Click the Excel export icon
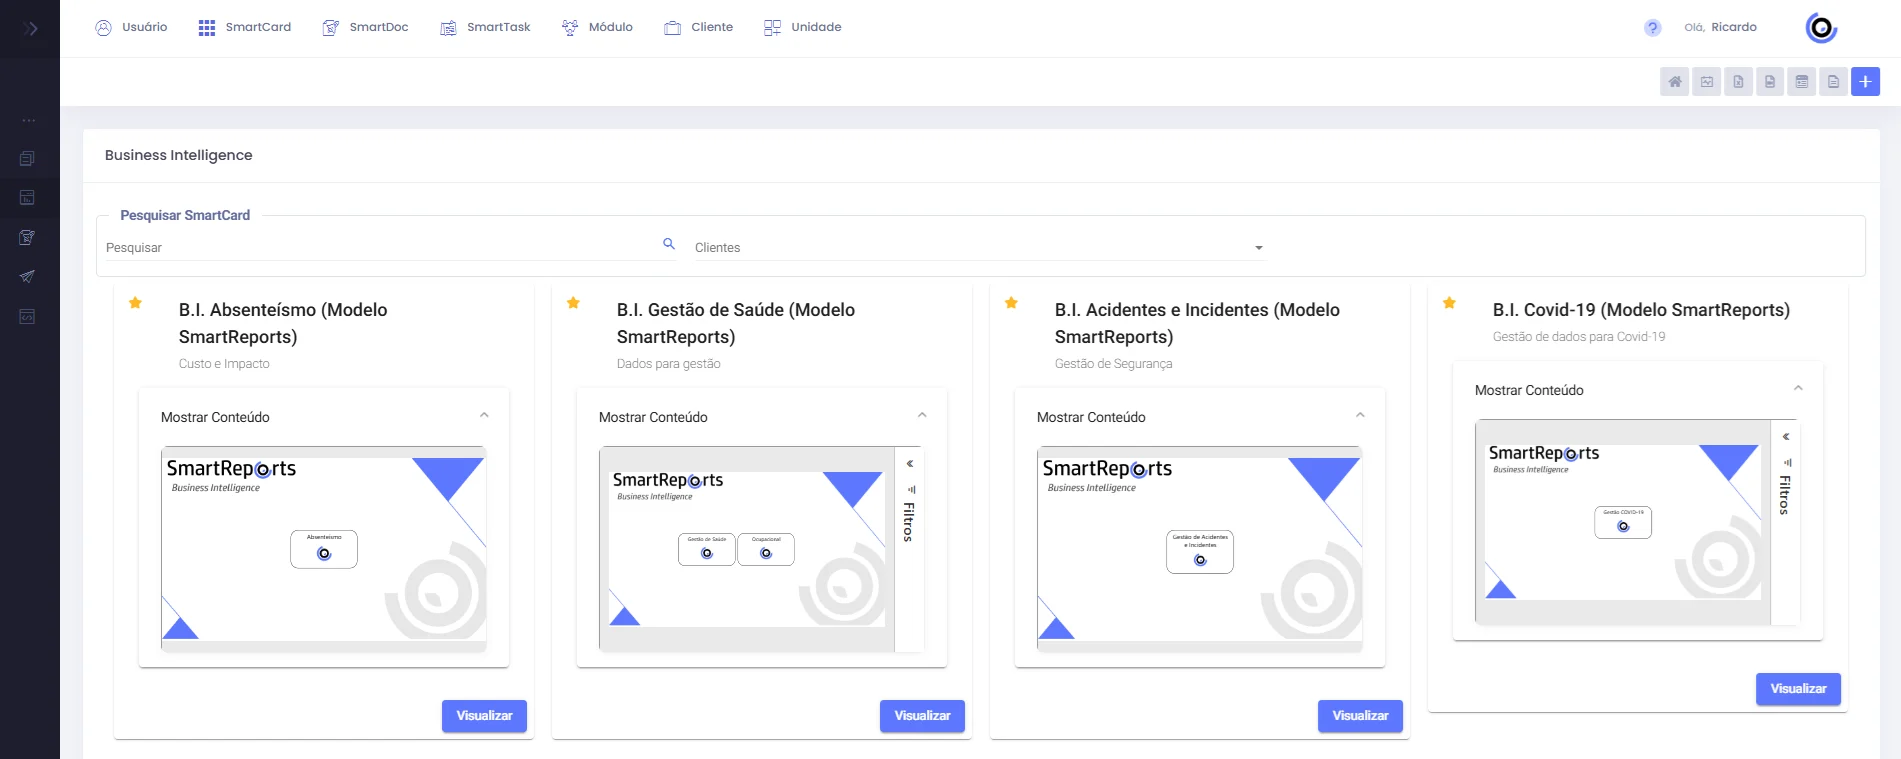Screen dimensions: 1901x759 coord(1738,82)
